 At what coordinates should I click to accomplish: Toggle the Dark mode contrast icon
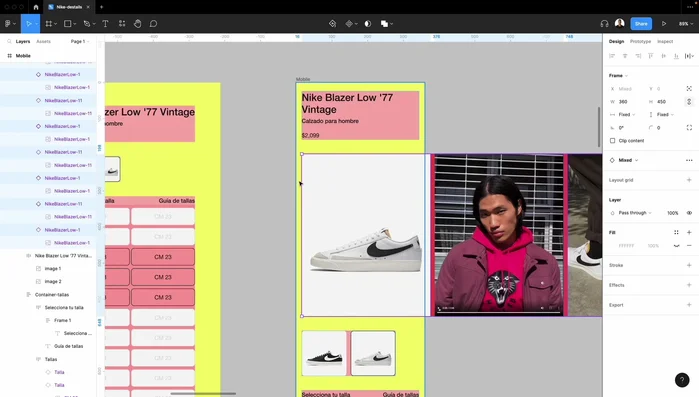coord(368,24)
